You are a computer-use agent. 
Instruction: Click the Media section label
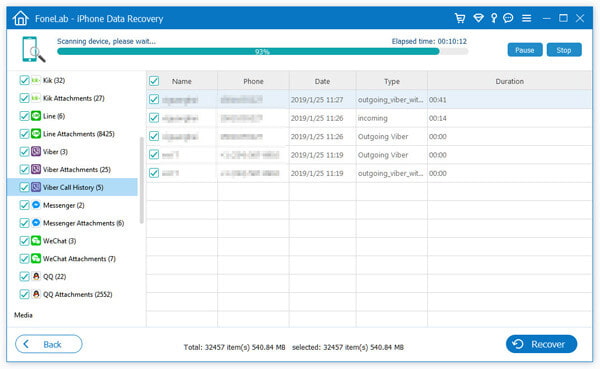[x=23, y=315]
